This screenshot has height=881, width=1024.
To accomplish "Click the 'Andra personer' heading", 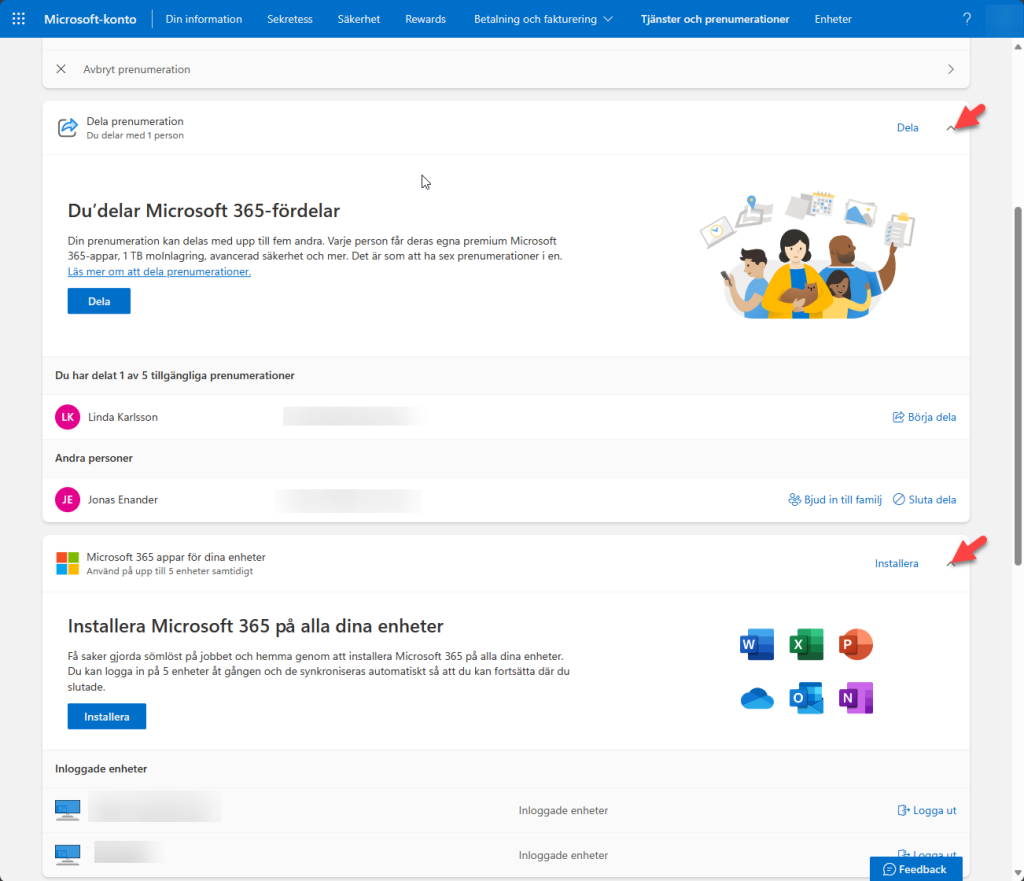I will 94,458.
